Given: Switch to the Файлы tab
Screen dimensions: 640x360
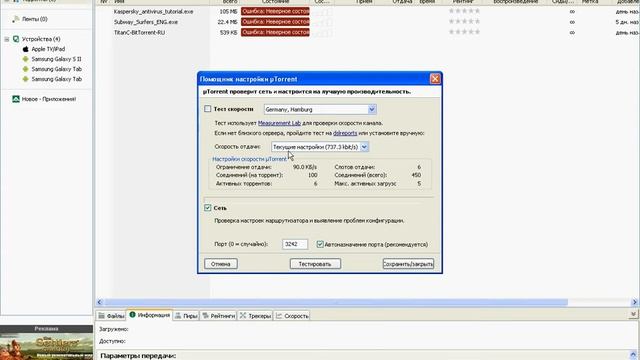Looking at the screenshot, I should tap(111, 316).
